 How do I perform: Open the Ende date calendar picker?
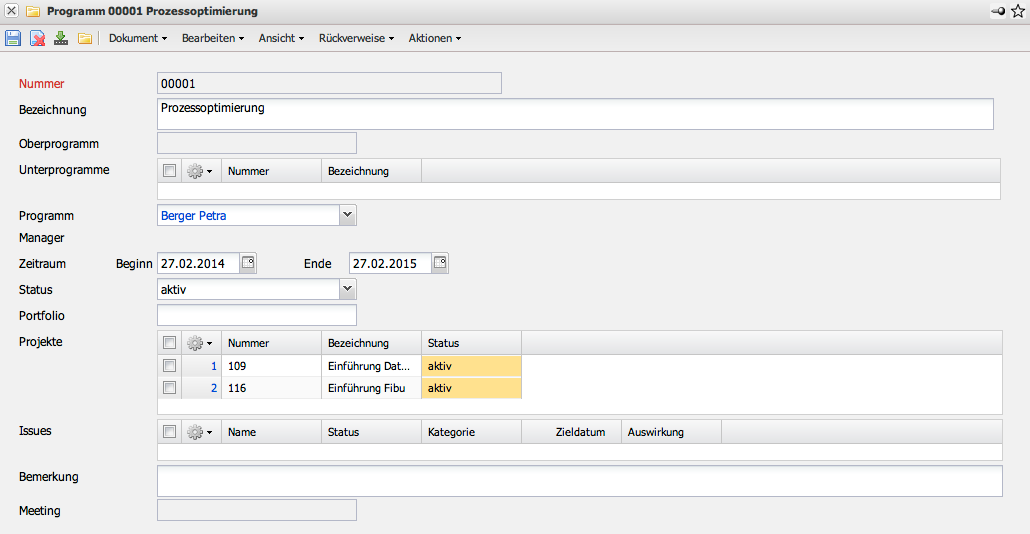point(440,263)
